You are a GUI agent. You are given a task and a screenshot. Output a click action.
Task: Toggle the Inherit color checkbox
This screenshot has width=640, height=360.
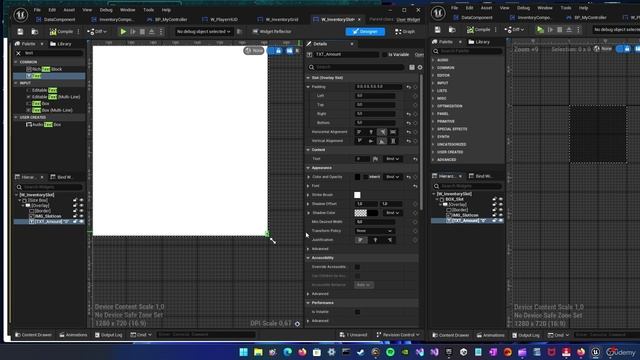[366, 177]
